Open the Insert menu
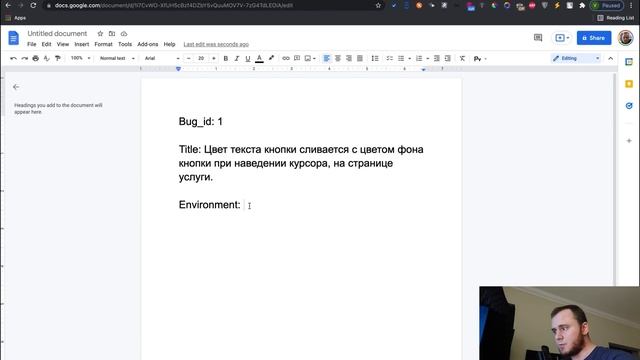This screenshot has width=640, height=360. 82,44
